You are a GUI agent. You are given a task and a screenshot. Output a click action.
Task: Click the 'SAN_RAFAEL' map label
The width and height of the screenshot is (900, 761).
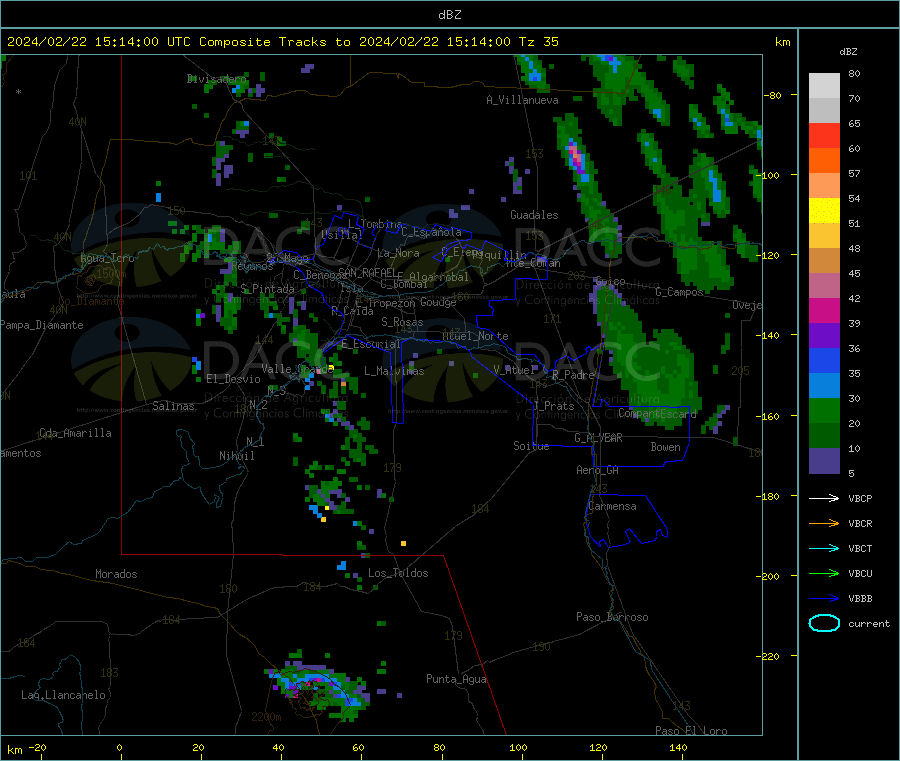click(365, 272)
